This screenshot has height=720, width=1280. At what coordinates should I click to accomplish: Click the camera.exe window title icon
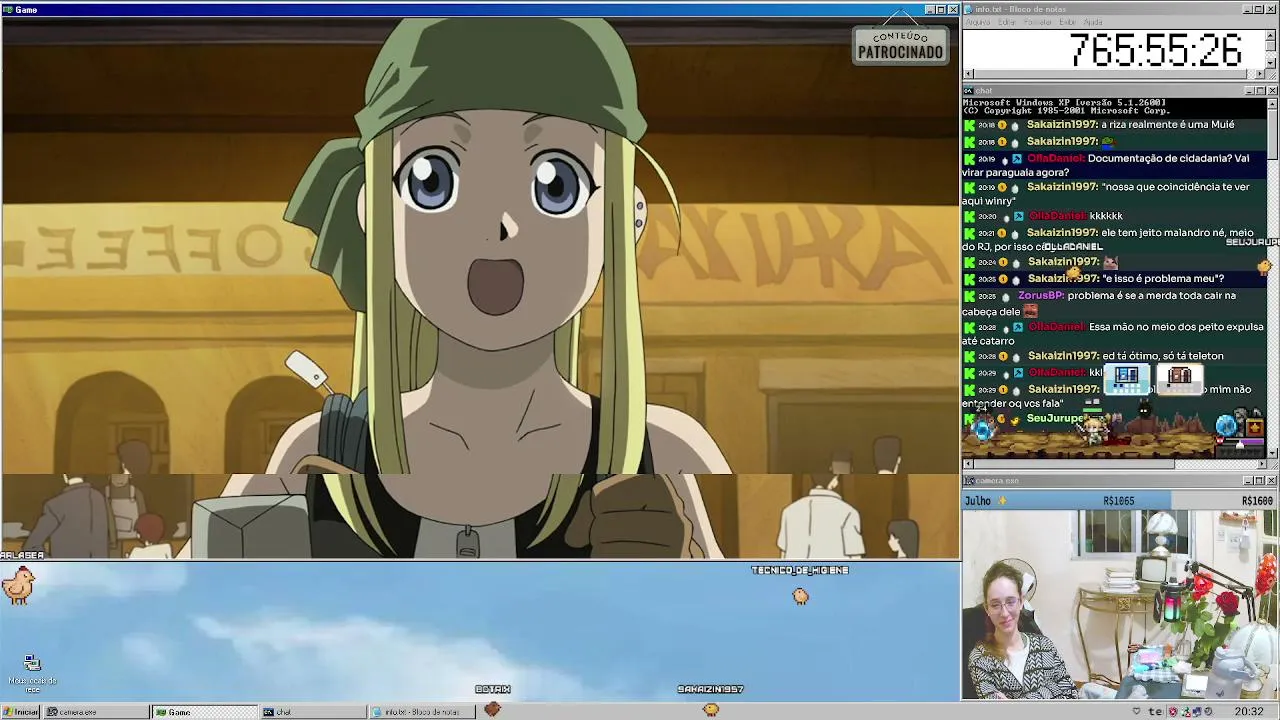point(969,481)
